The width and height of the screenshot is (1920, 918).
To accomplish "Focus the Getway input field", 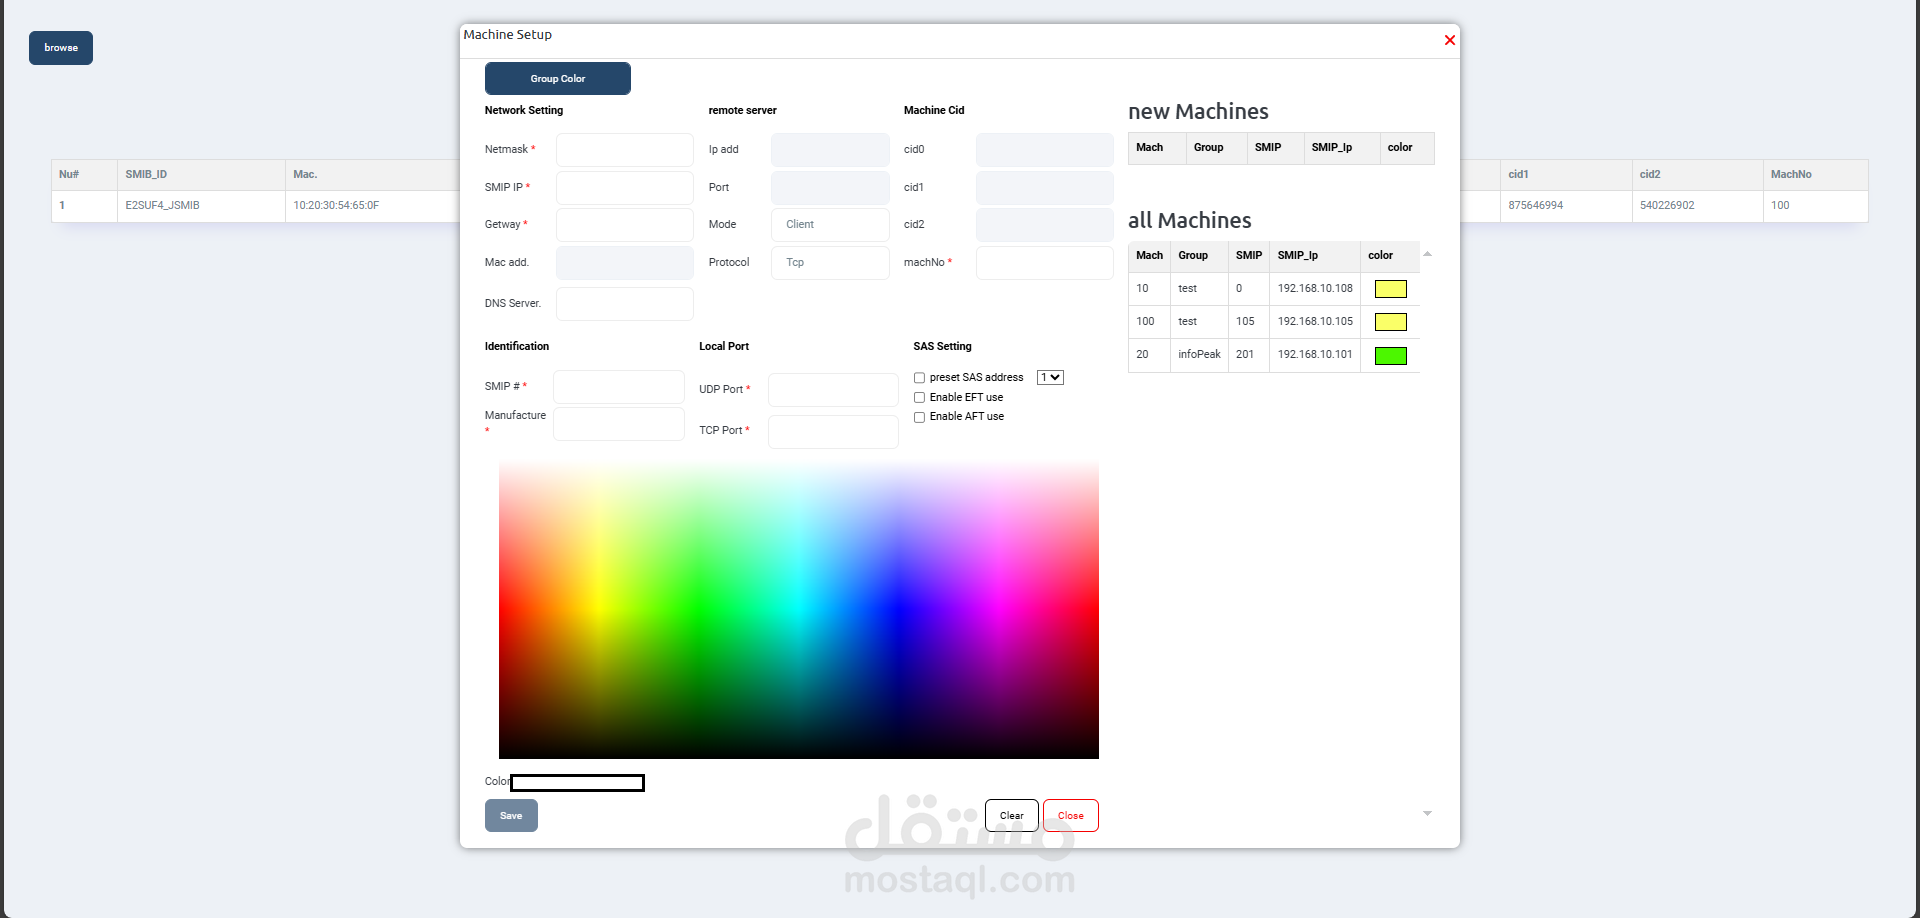I will pyautogui.click(x=625, y=225).
